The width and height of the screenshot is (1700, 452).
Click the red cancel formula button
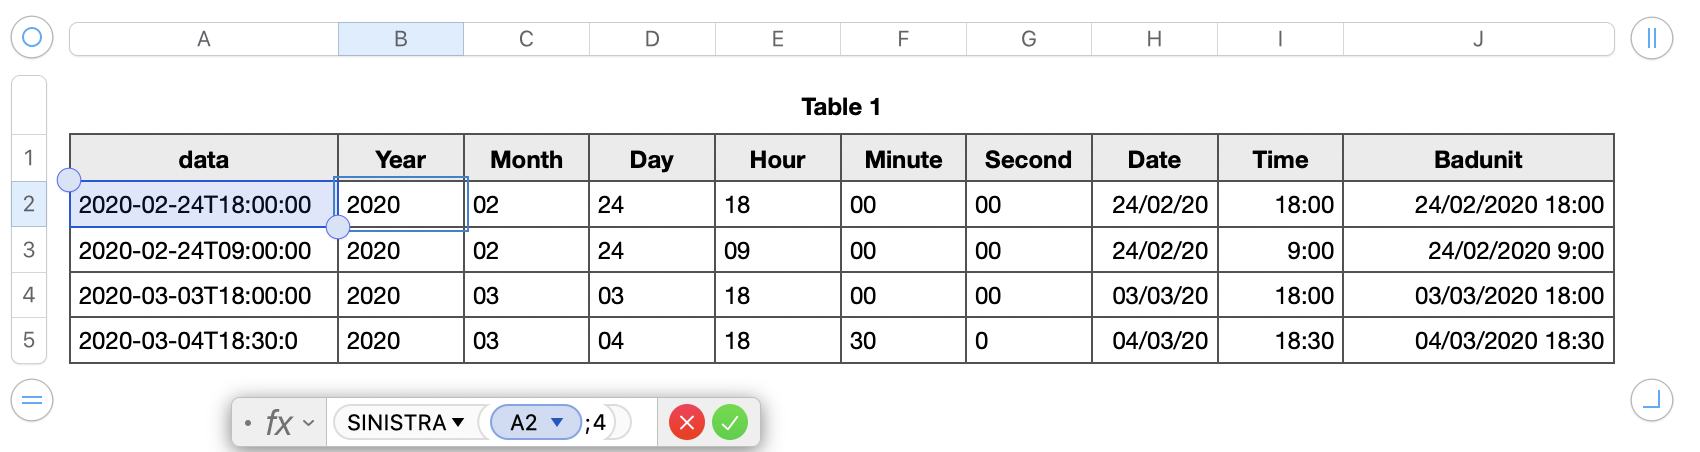tap(687, 423)
